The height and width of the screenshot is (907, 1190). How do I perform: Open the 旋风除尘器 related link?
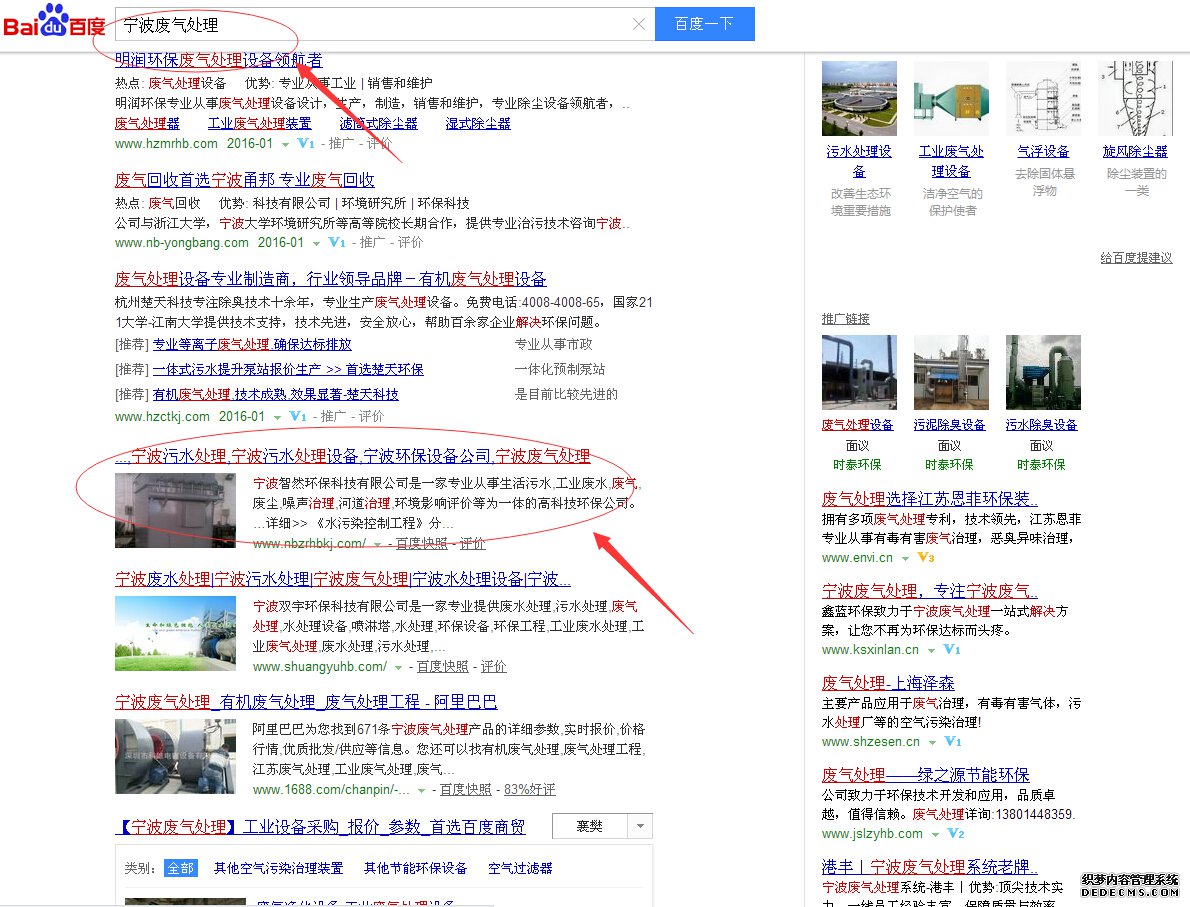[x=1135, y=152]
